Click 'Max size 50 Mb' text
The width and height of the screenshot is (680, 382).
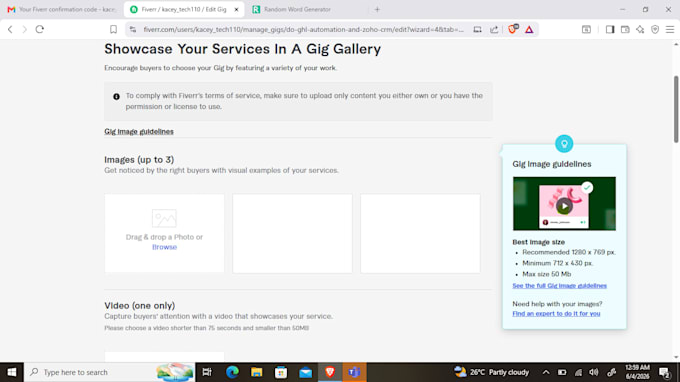click(x=546, y=274)
